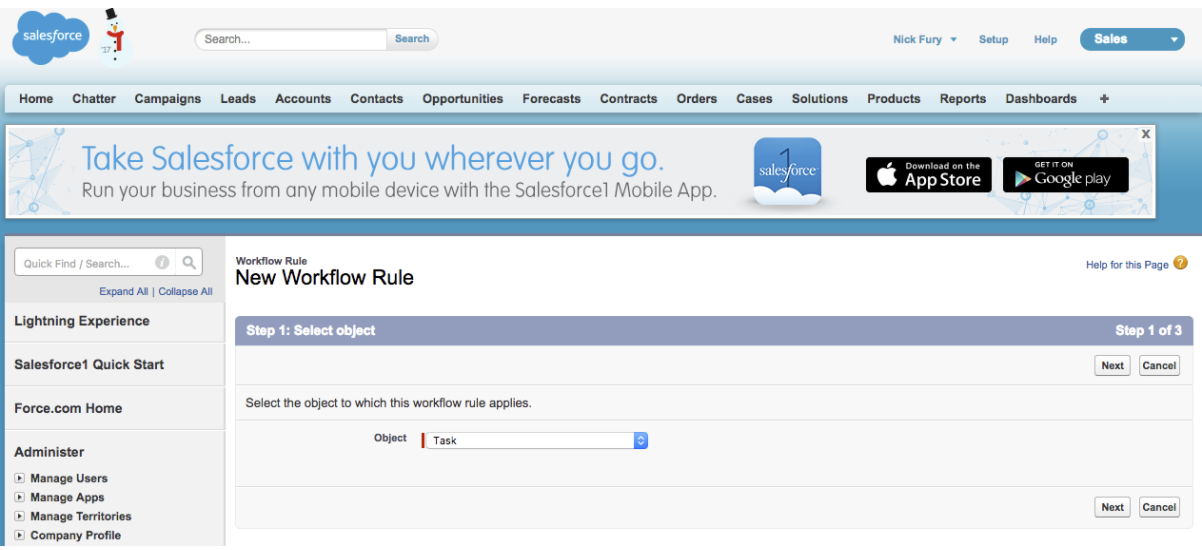Open the Contracts tab

(629, 99)
